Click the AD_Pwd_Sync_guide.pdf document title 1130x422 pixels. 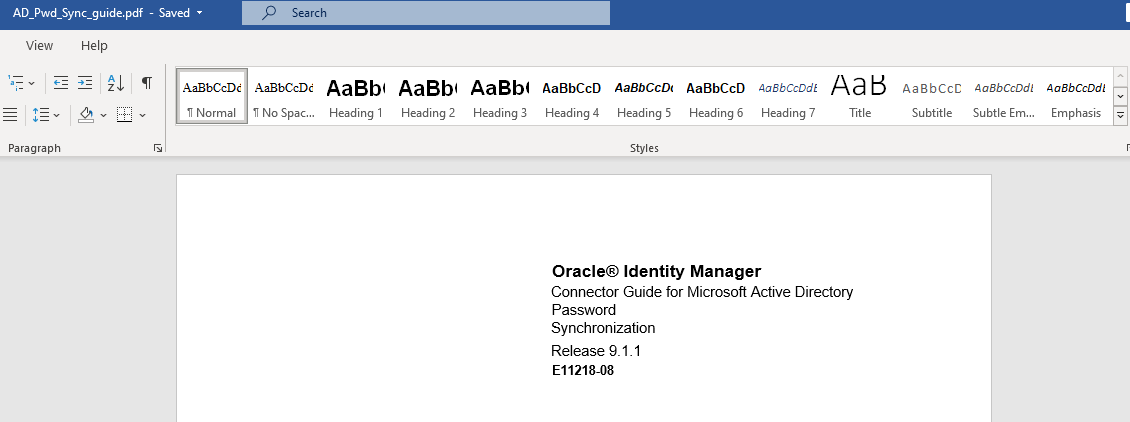click(78, 13)
